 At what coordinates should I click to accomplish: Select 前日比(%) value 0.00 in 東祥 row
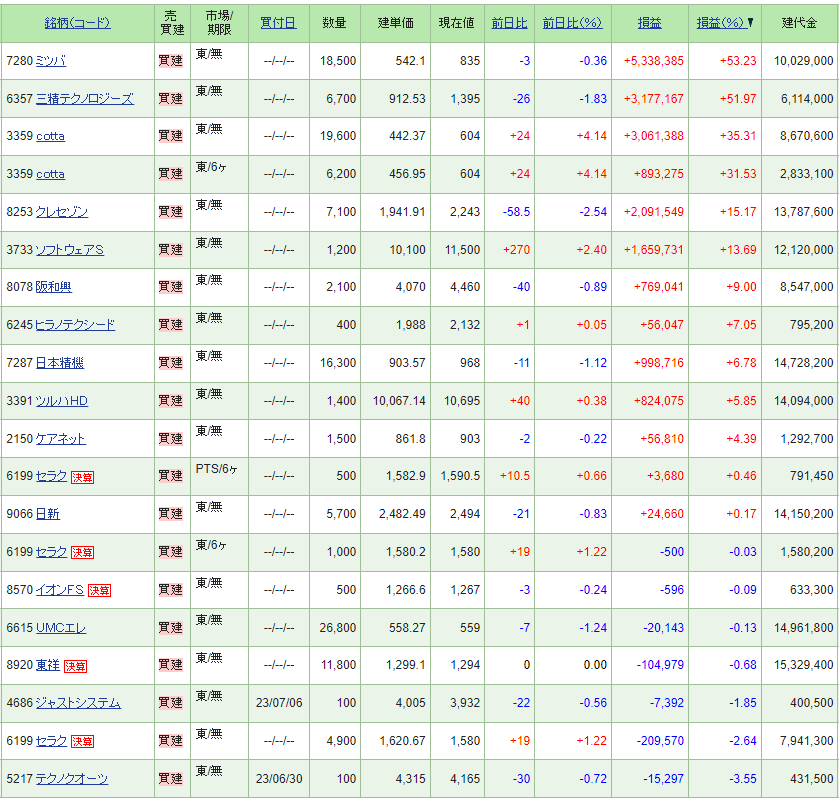[x=595, y=665]
